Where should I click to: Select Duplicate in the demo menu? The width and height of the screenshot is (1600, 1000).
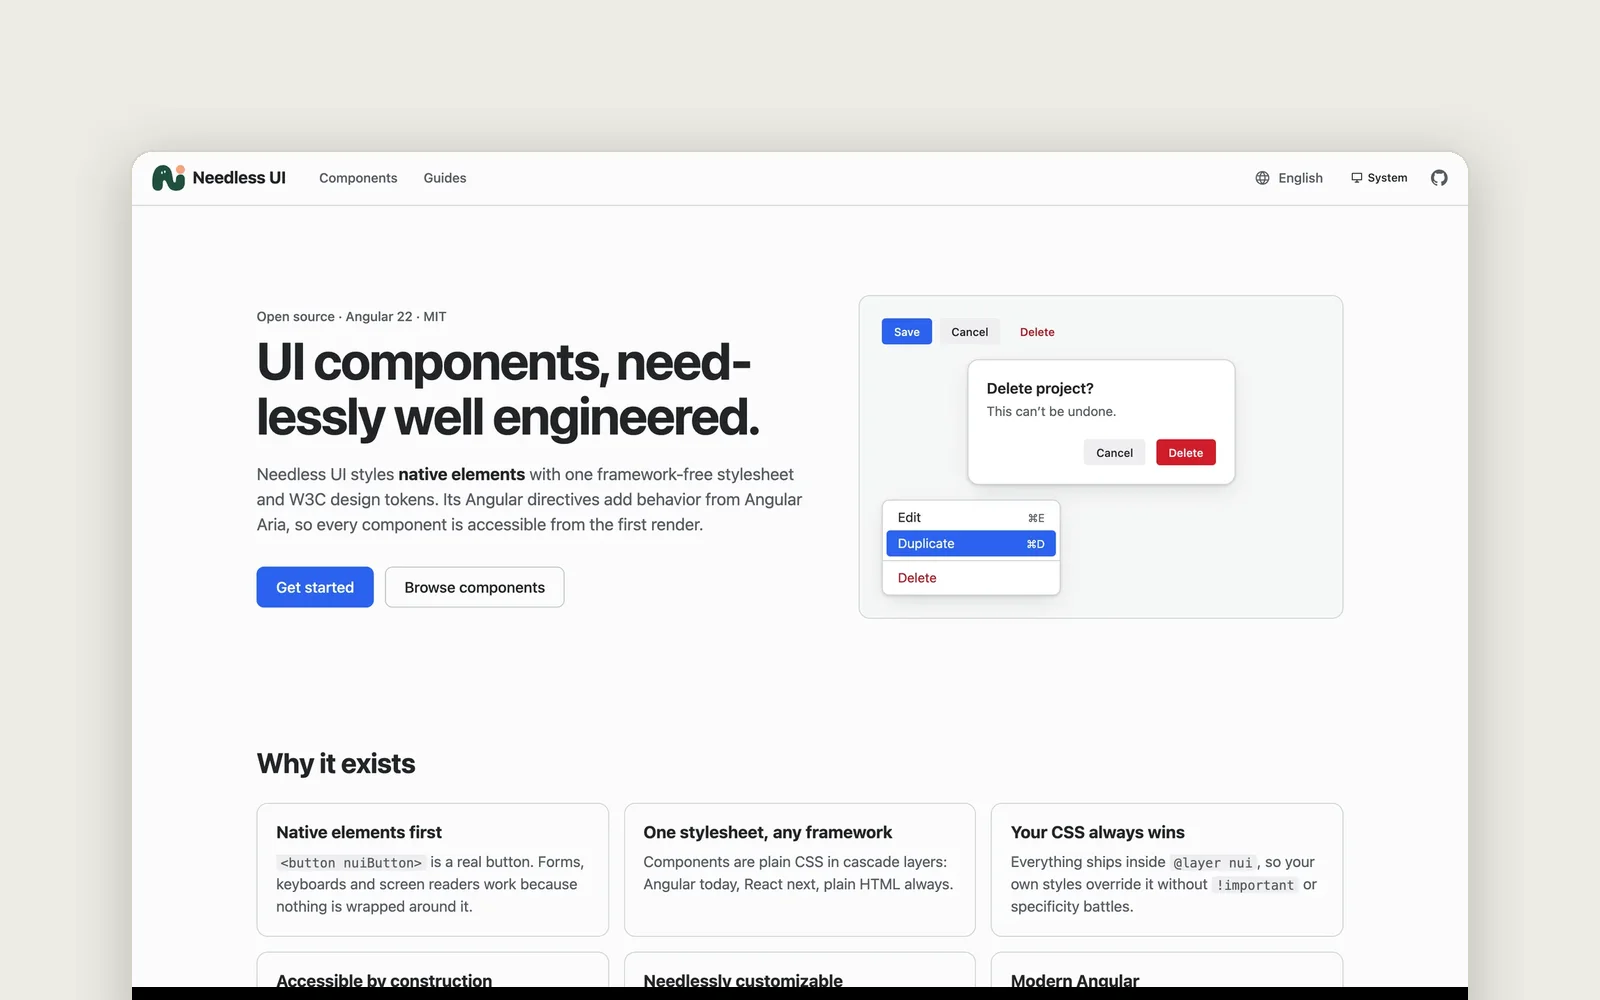[970, 544]
